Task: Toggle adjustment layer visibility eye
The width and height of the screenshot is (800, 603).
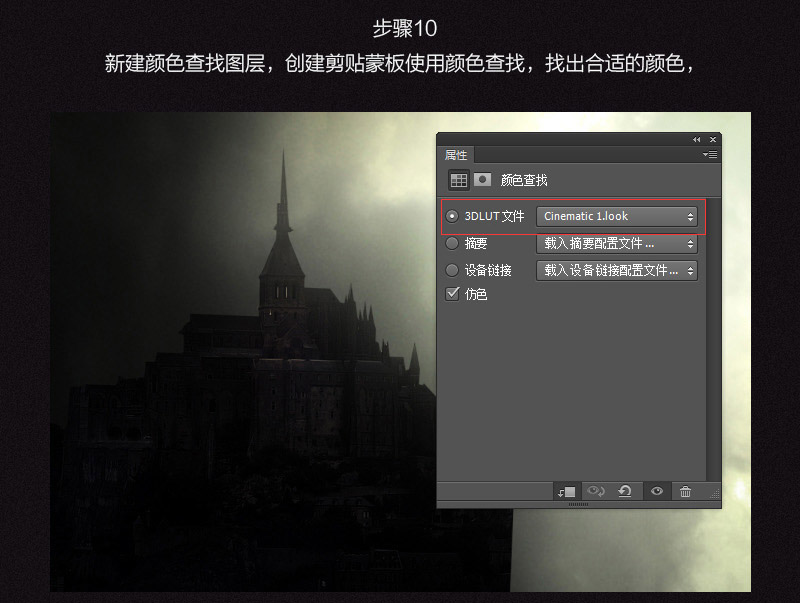Action: point(657,491)
